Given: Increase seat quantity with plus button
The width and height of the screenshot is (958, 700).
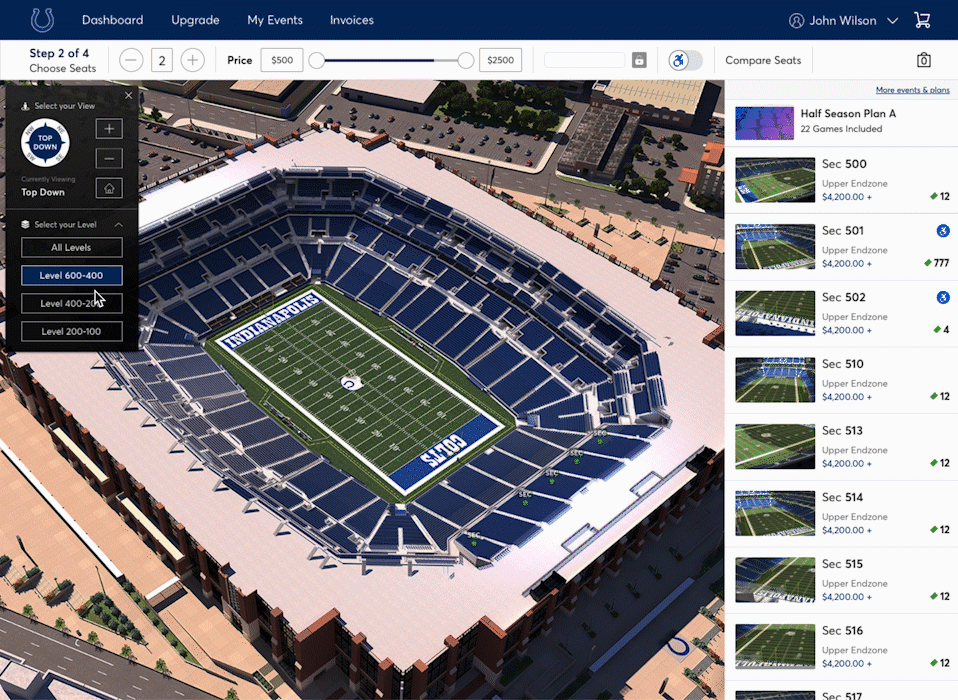Looking at the screenshot, I should 192,60.
